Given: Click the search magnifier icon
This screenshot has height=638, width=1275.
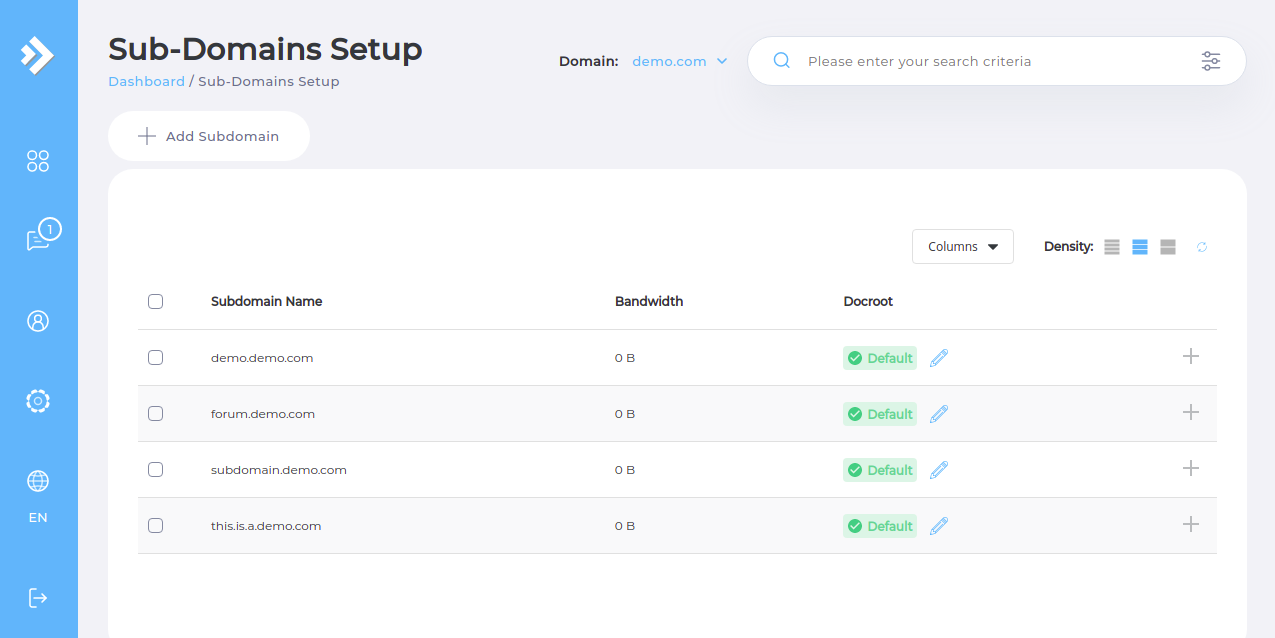Looking at the screenshot, I should pos(782,61).
